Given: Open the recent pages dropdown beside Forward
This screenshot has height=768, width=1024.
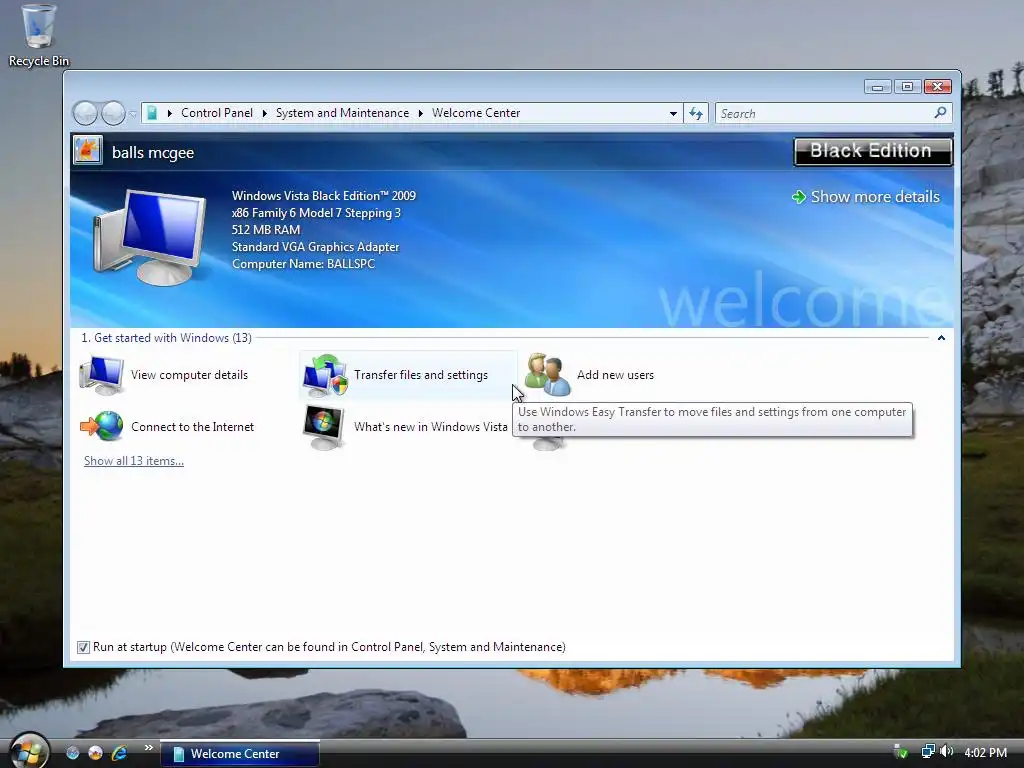Looking at the screenshot, I should [x=133, y=114].
